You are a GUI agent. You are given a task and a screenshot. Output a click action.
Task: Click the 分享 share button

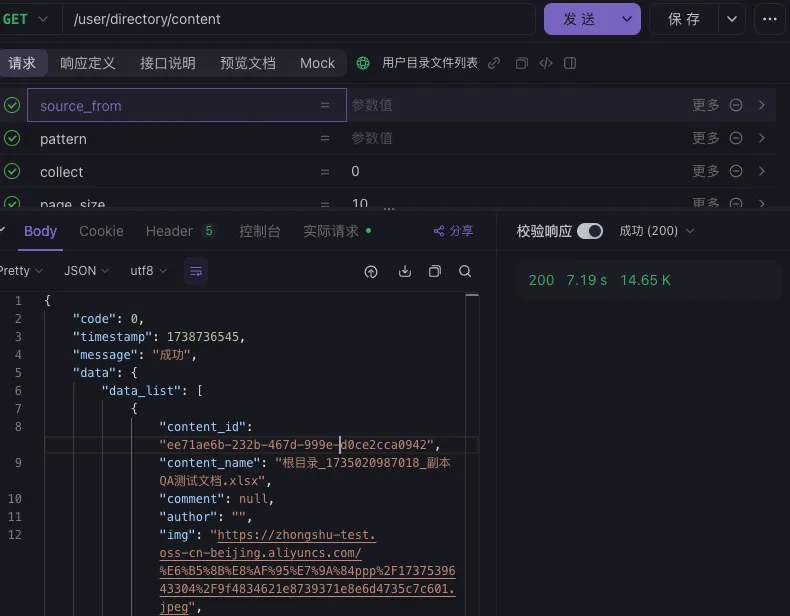tap(453, 231)
